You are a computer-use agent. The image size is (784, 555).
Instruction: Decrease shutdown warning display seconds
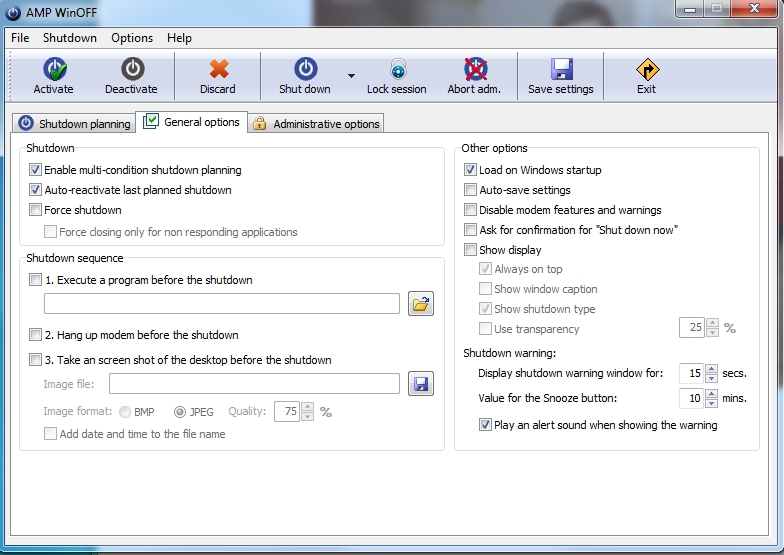712,378
